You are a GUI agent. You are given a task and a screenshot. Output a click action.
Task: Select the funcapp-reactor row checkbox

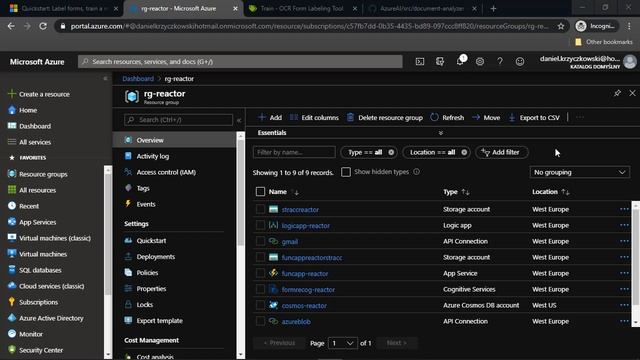point(260,273)
